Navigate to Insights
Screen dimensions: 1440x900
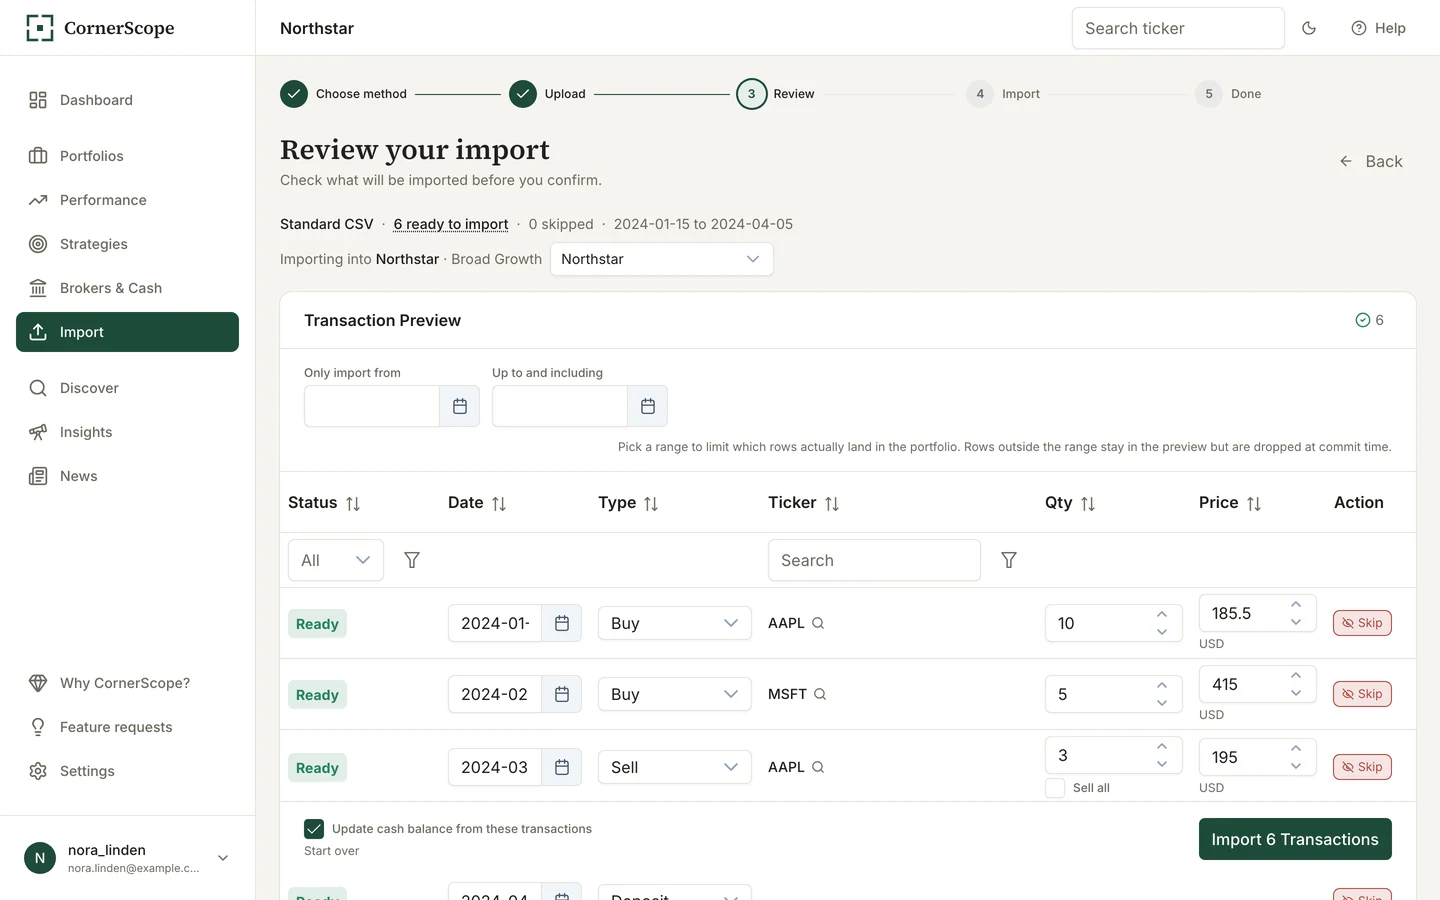click(x=127, y=432)
